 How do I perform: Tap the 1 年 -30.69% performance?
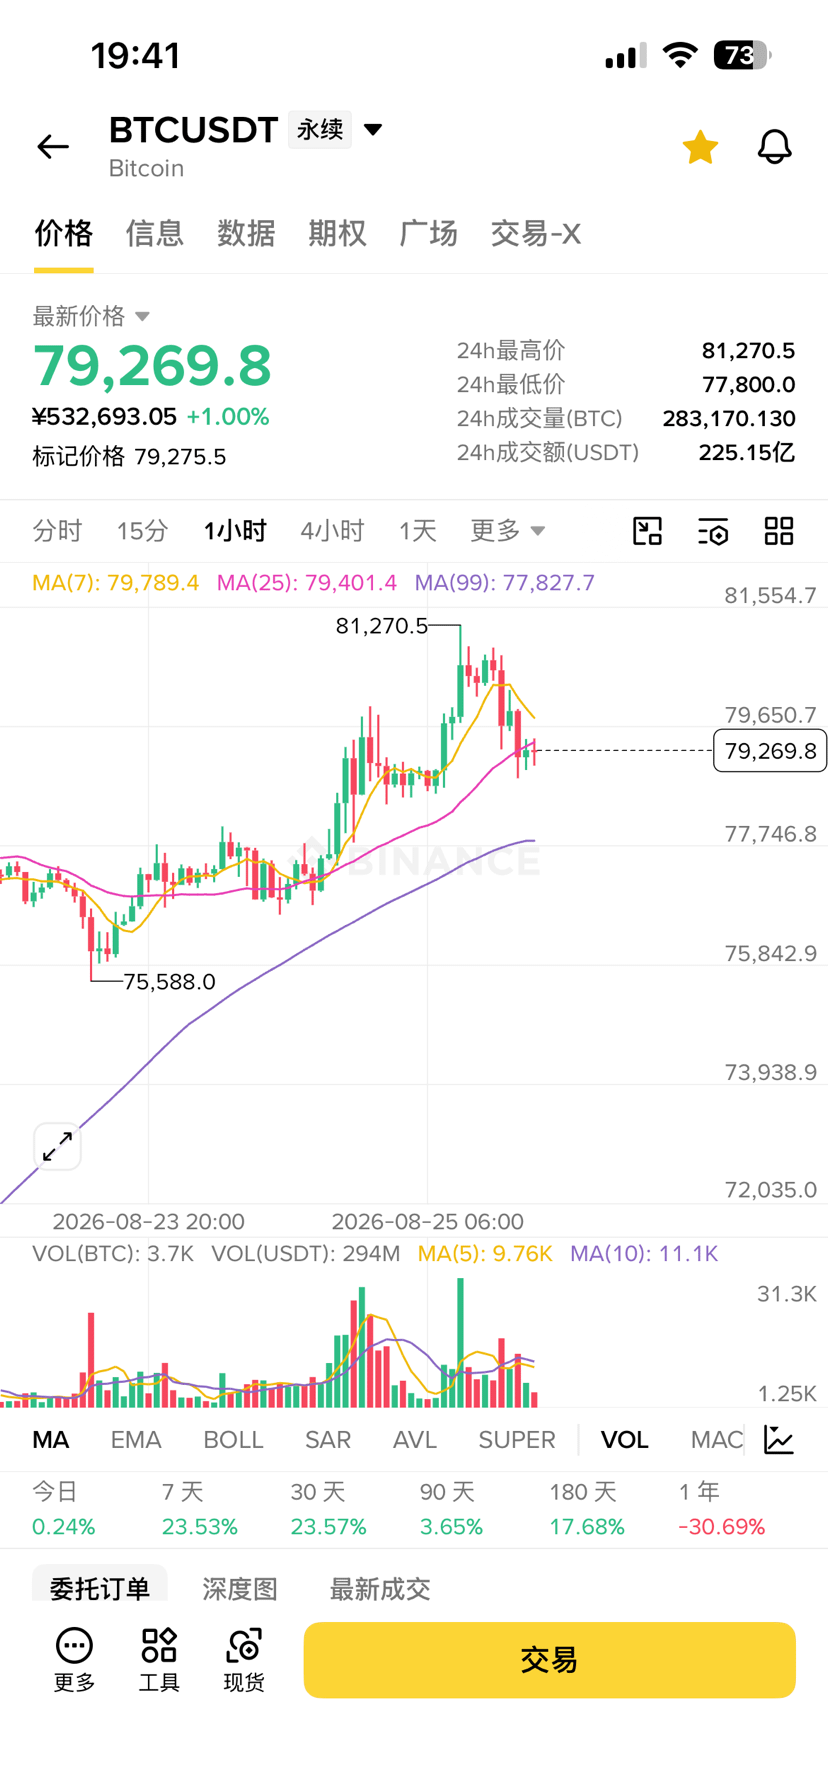[x=722, y=1509]
